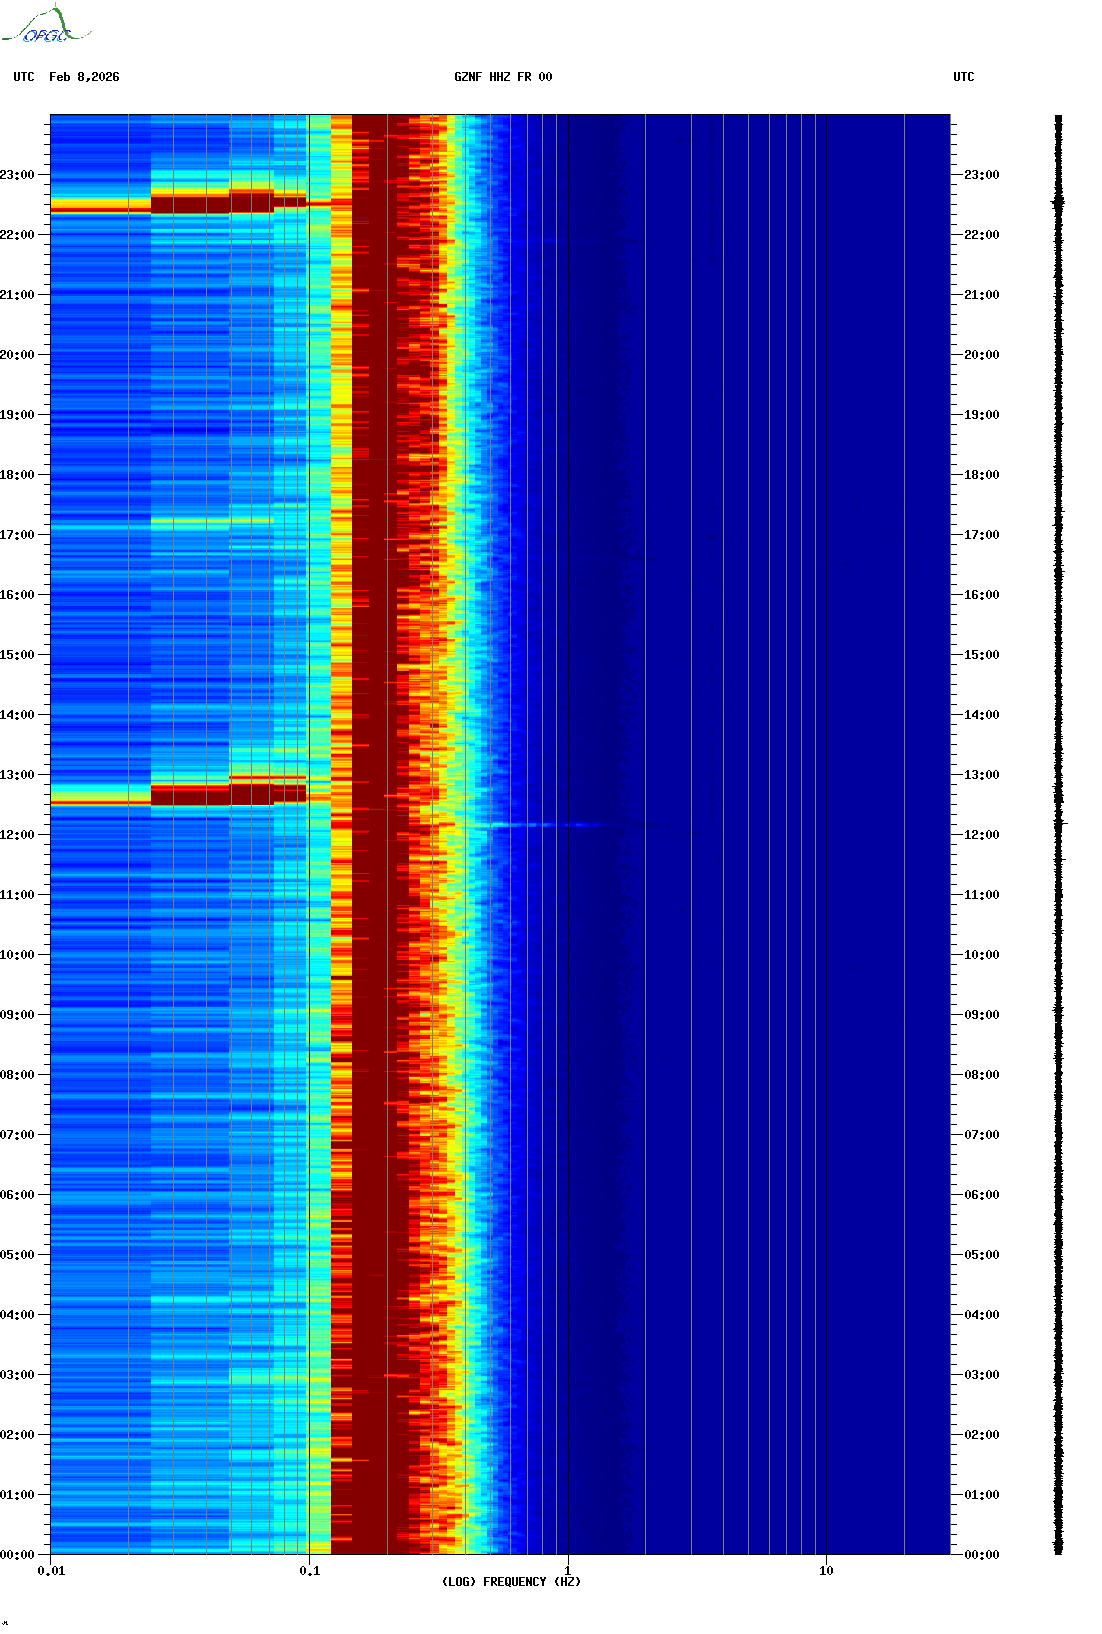This screenshot has width=1102, height=1634.
Task: Select the 00:00 tick on left time axis
Action: (18, 1555)
